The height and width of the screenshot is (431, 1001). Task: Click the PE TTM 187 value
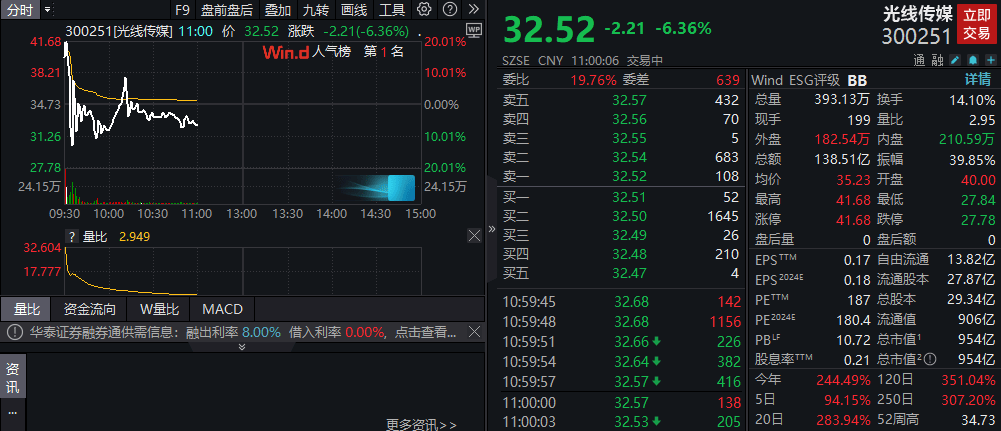pyautogui.click(x=859, y=299)
